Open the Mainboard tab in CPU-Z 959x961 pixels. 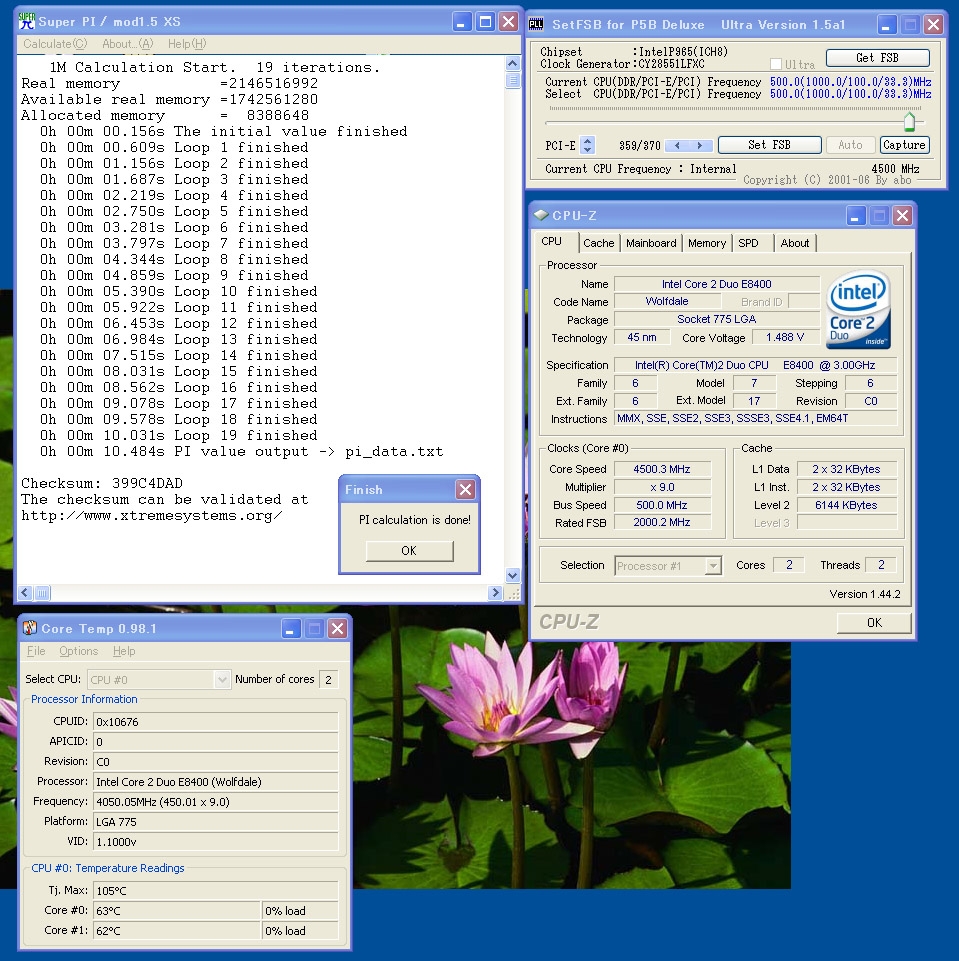(x=651, y=243)
